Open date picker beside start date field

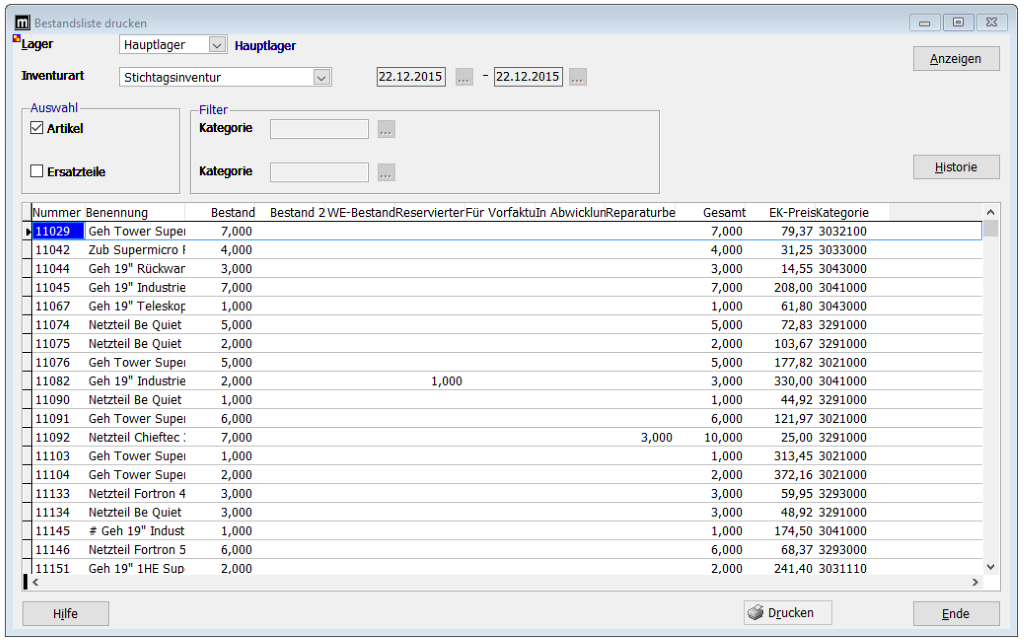point(464,78)
